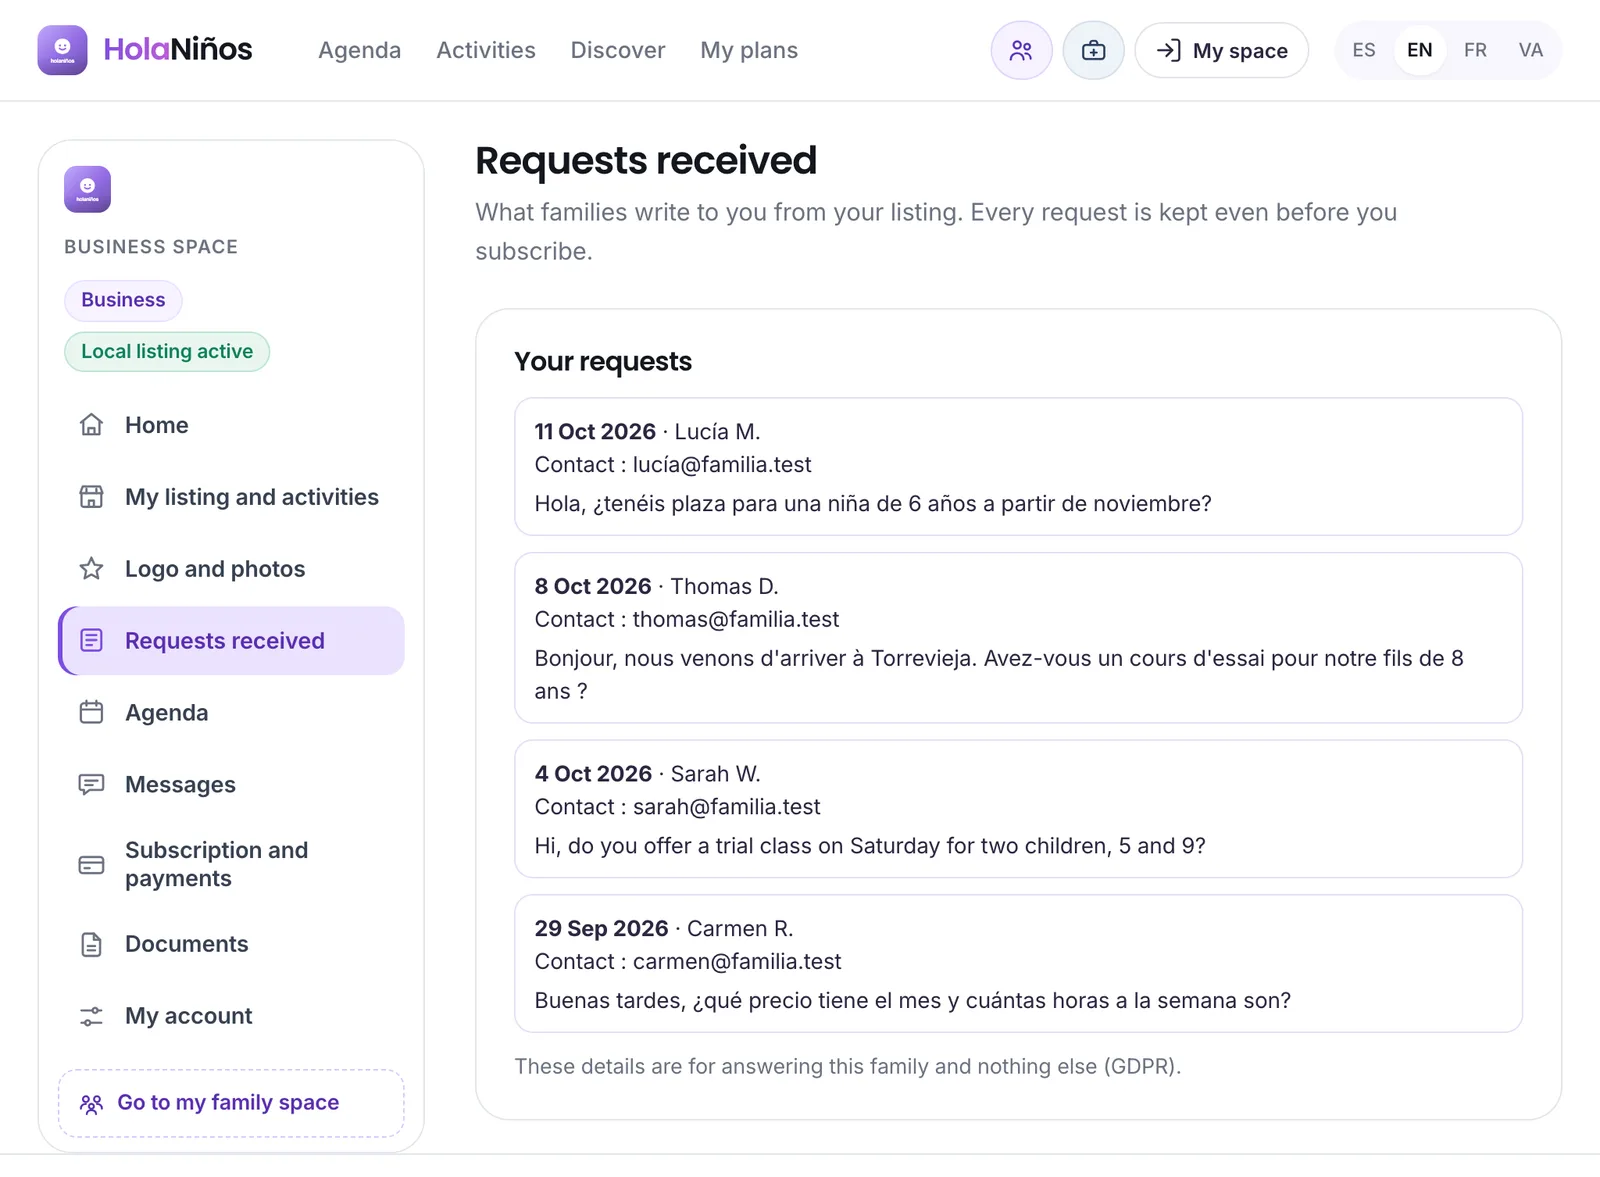Click the business space logo in sidebar
The width and height of the screenshot is (1600, 1177).
point(87,189)
